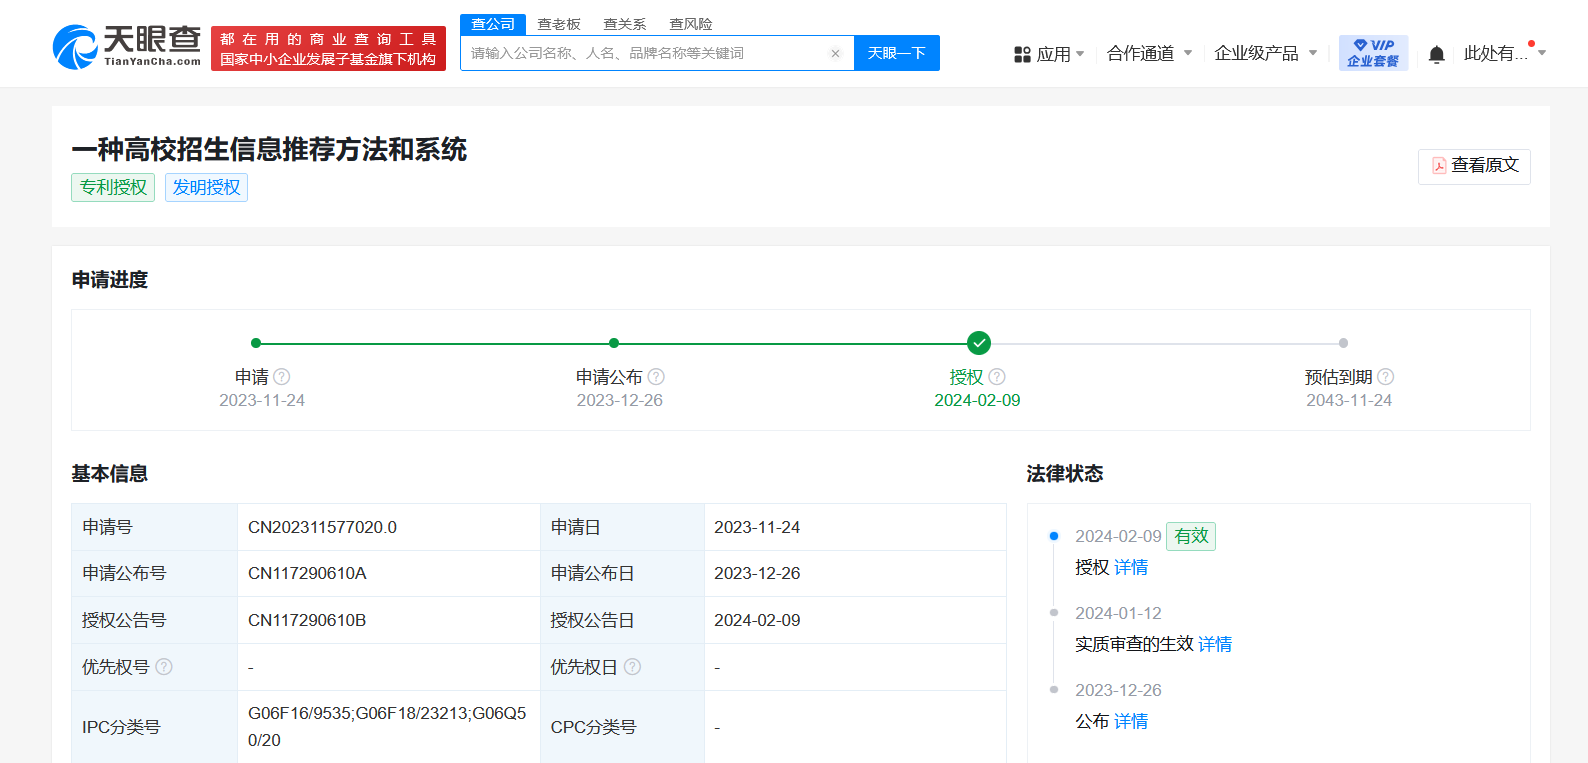Expand the 应用 dropdown menu

[1049, 54]
